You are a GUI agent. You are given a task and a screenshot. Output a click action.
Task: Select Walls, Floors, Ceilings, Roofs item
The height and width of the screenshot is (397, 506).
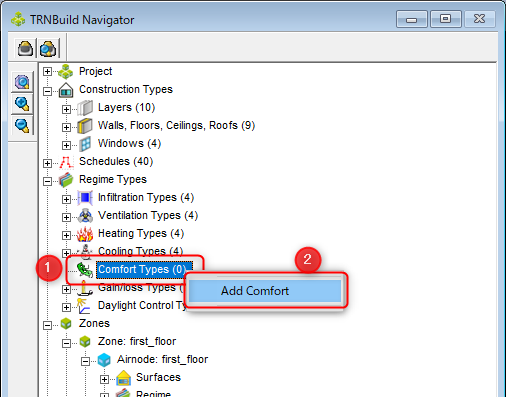point(176,125)
